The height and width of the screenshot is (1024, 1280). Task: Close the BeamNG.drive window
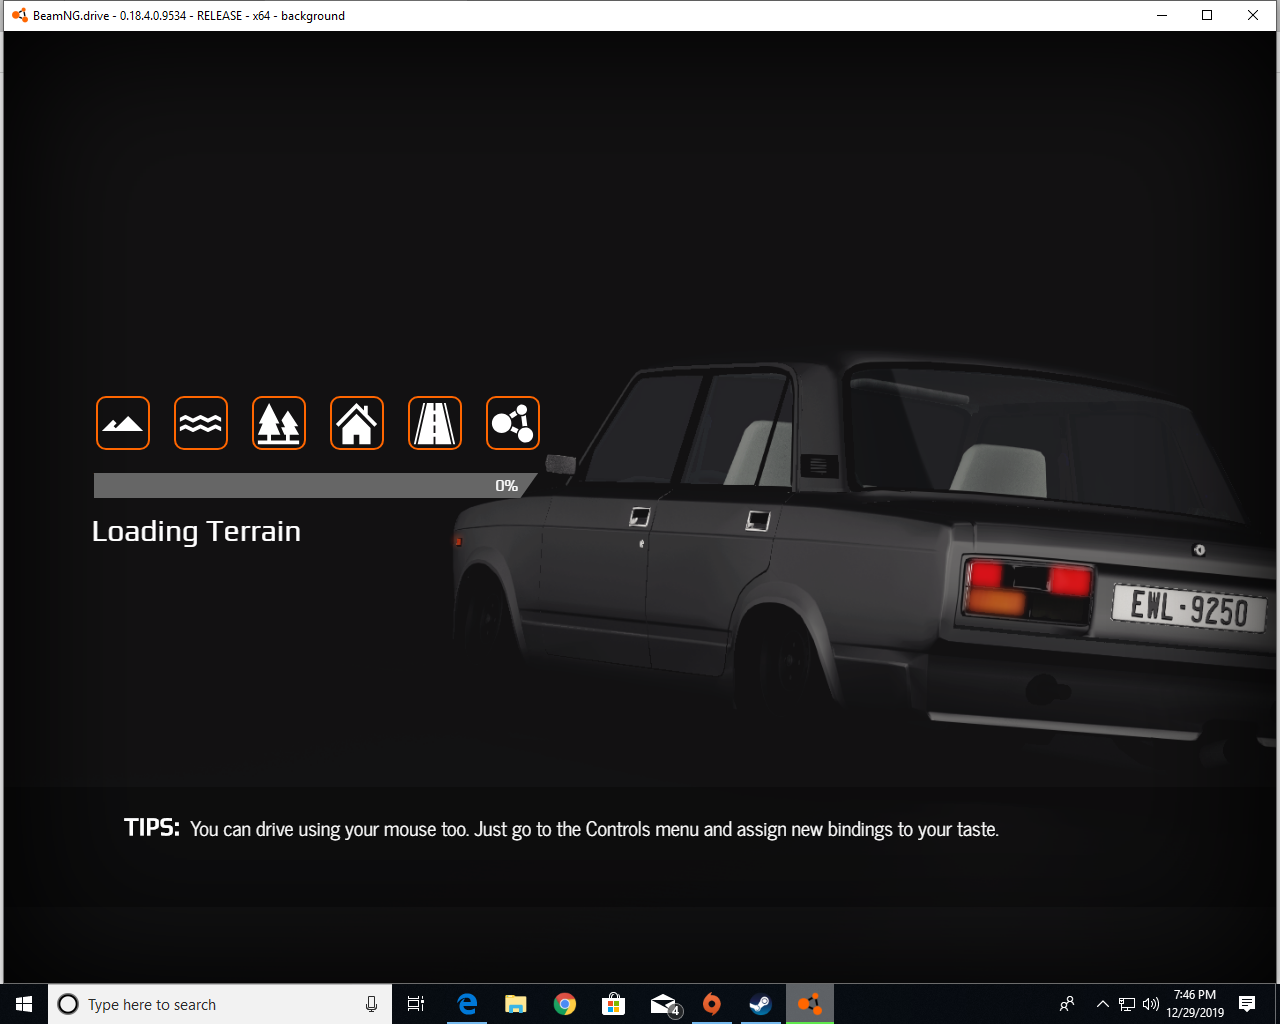(x=1253, y=15)
